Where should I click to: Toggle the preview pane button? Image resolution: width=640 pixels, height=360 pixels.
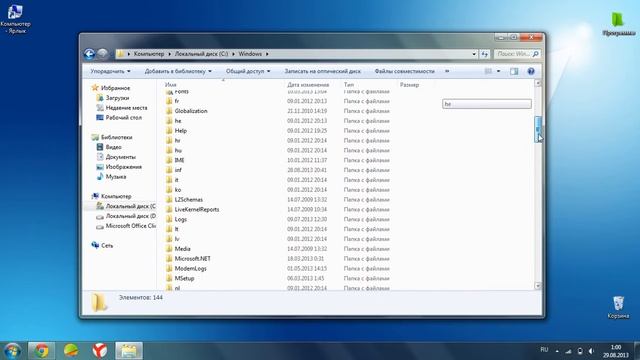tap(514, 71)
